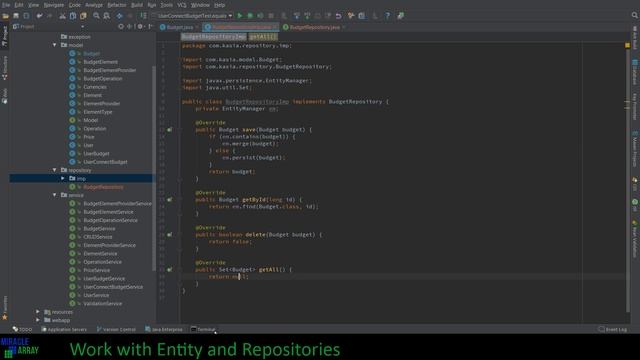Click the Open folder icon in the toolbar
This screenshot has height=360, width=640.
[x=5, y=16]
